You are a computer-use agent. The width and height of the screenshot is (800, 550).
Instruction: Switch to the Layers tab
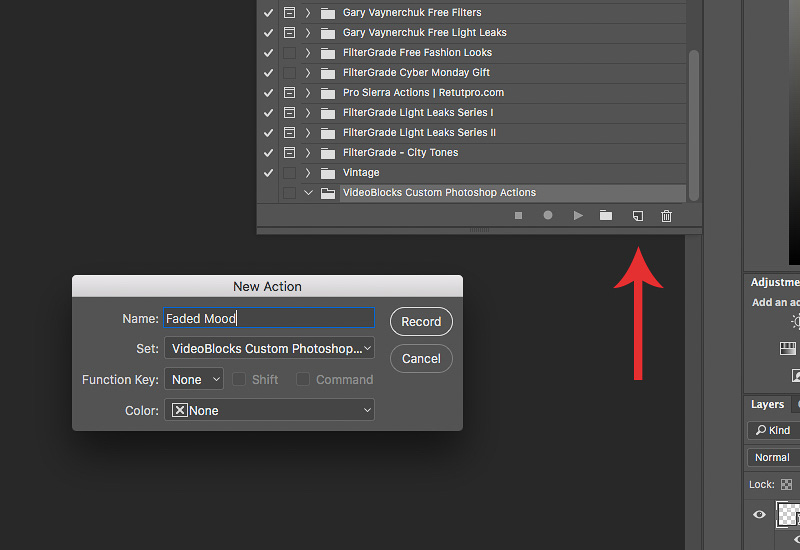(767, 404)
